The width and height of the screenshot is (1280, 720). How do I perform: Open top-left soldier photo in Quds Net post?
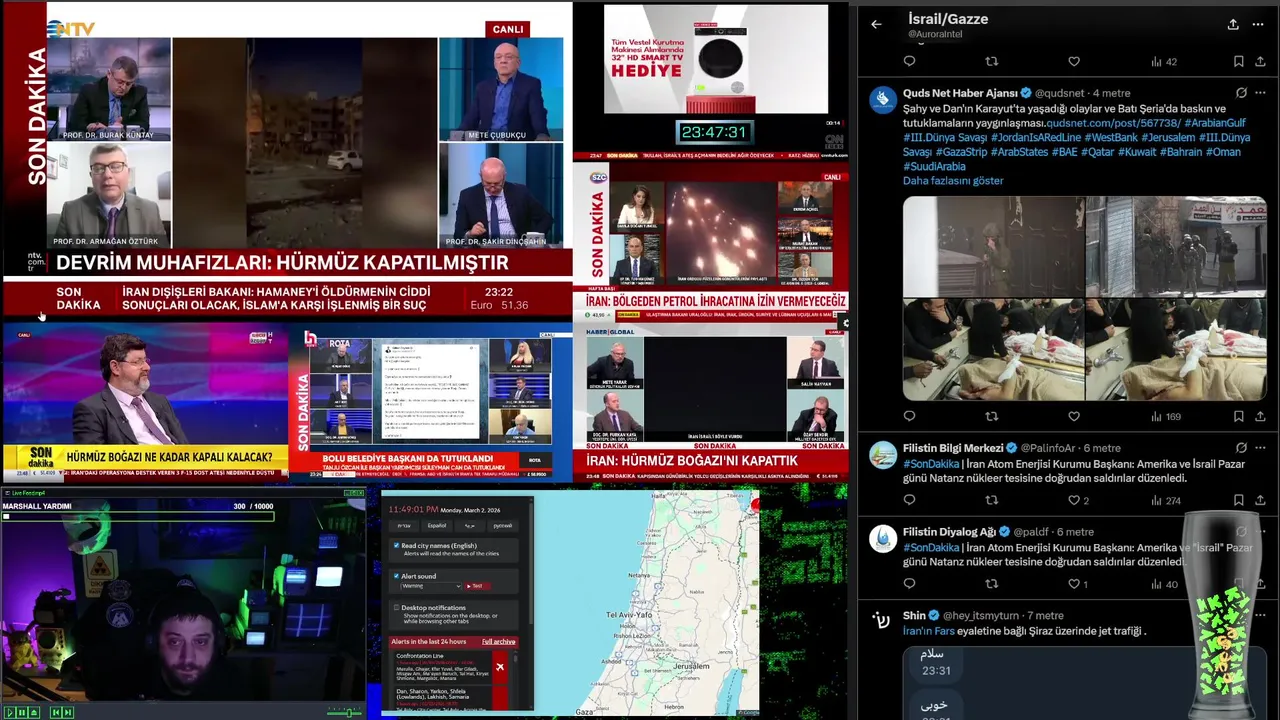(x=993, y=246)
